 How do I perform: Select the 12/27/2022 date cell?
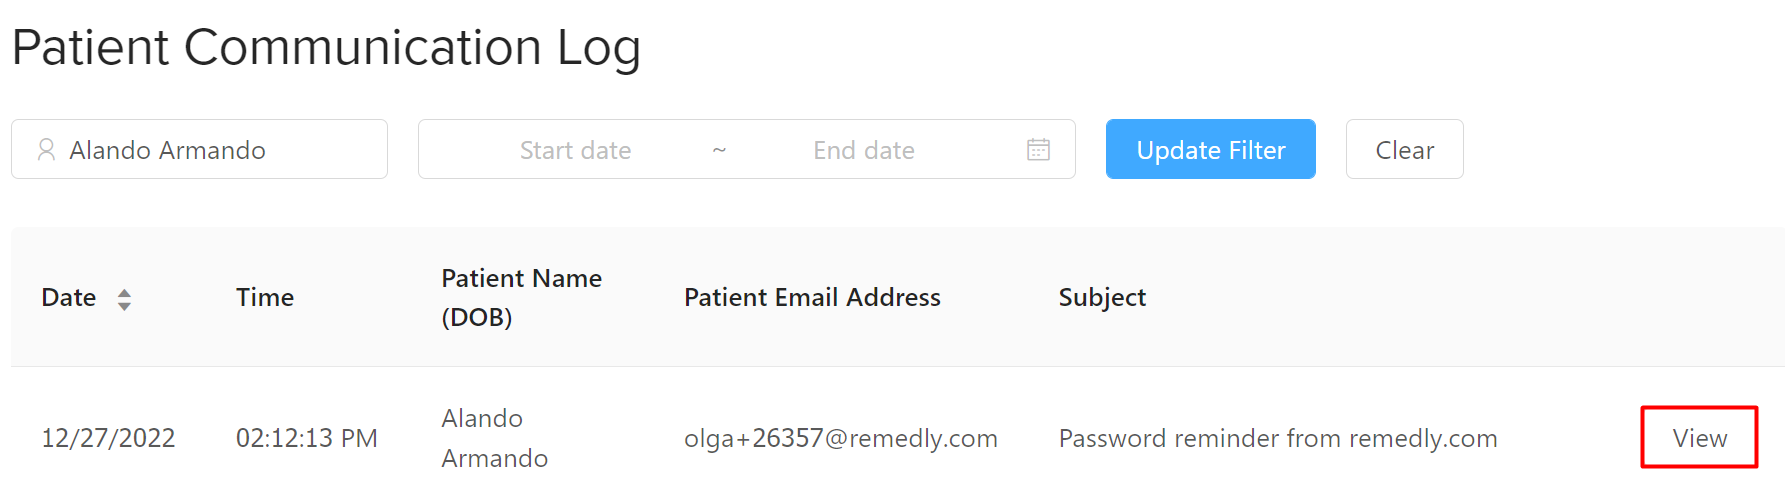[x=108, y=438]
